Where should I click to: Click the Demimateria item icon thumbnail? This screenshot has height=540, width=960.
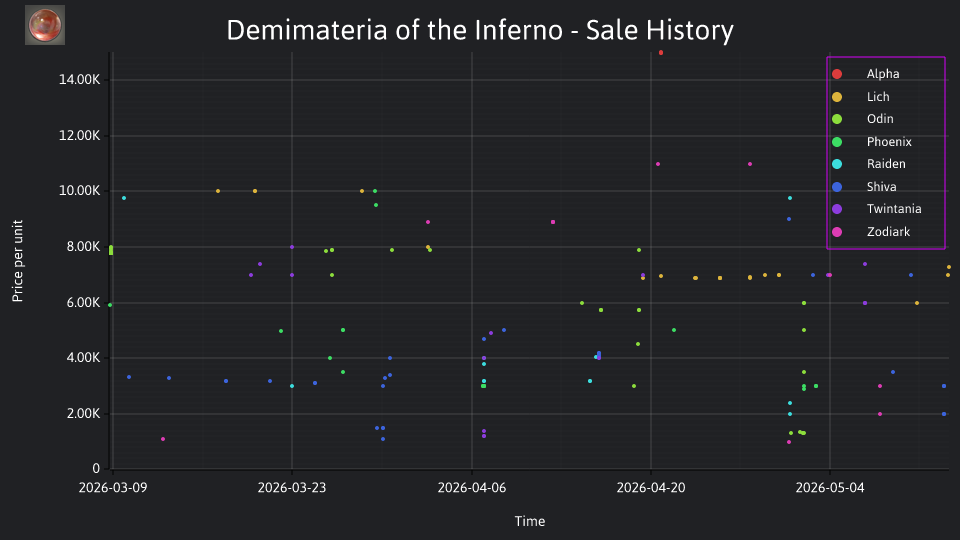[45, 25]
